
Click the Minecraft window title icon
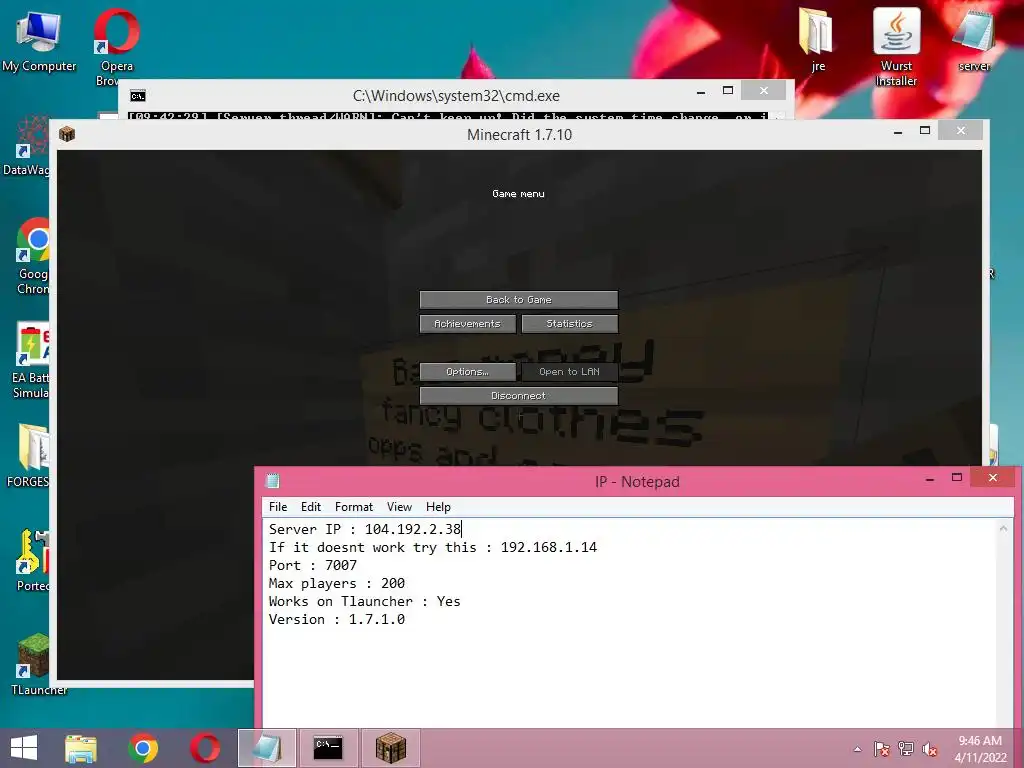click(x=67, y=135)
